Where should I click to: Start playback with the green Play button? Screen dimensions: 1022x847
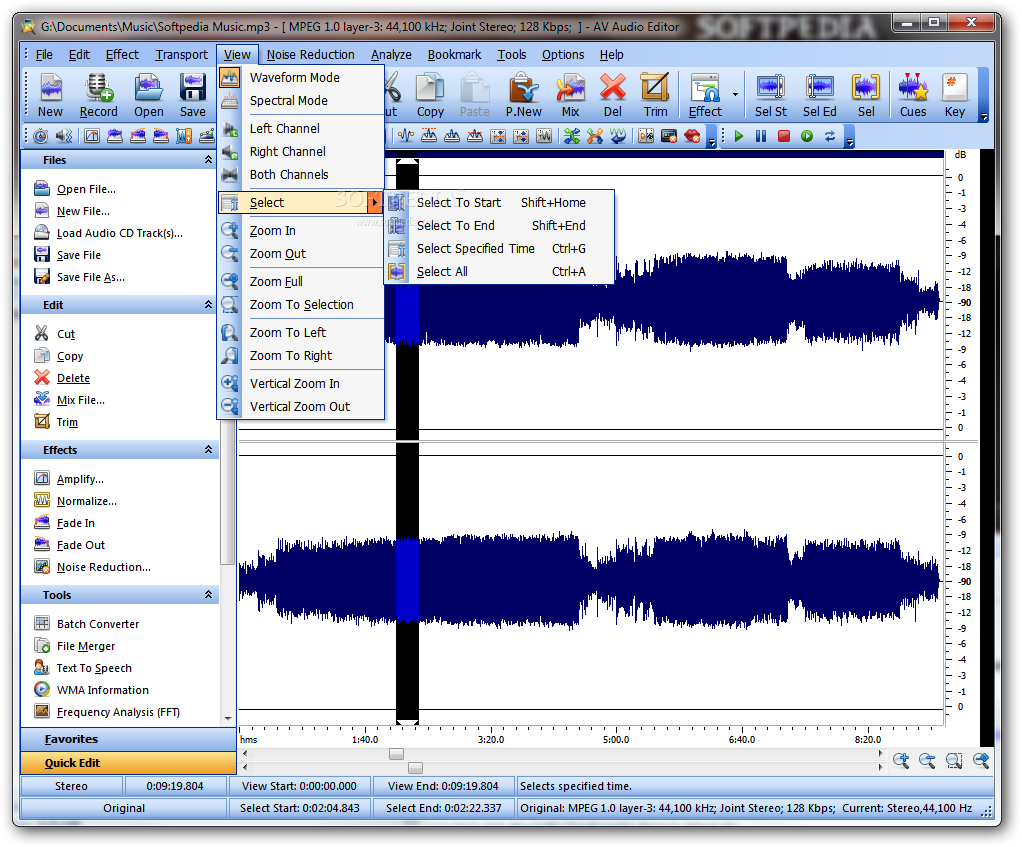tap(738, 136)
